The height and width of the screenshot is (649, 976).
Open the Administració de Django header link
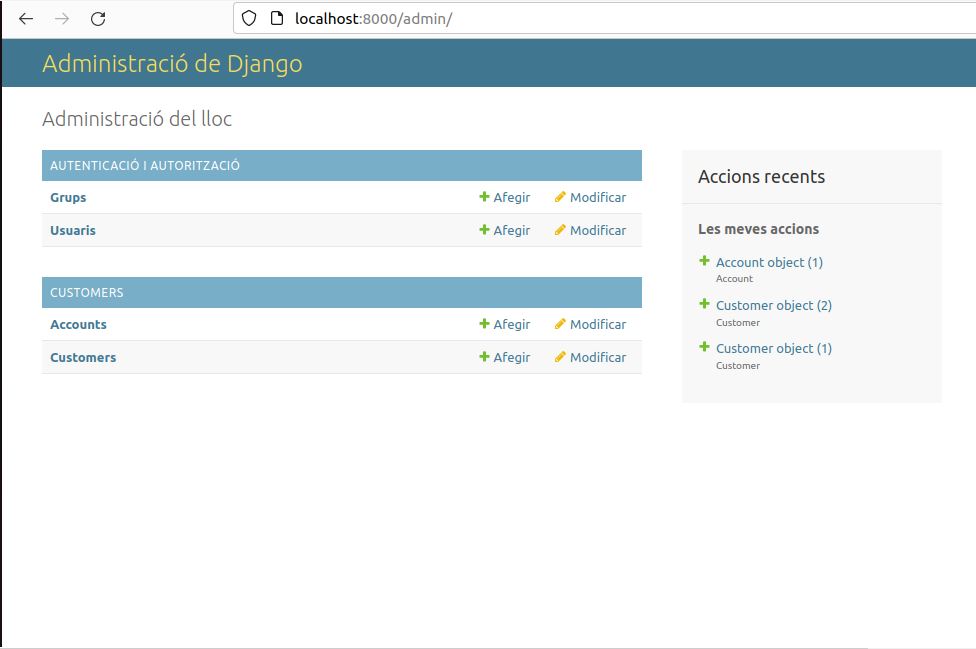click(x=172, y=63)
